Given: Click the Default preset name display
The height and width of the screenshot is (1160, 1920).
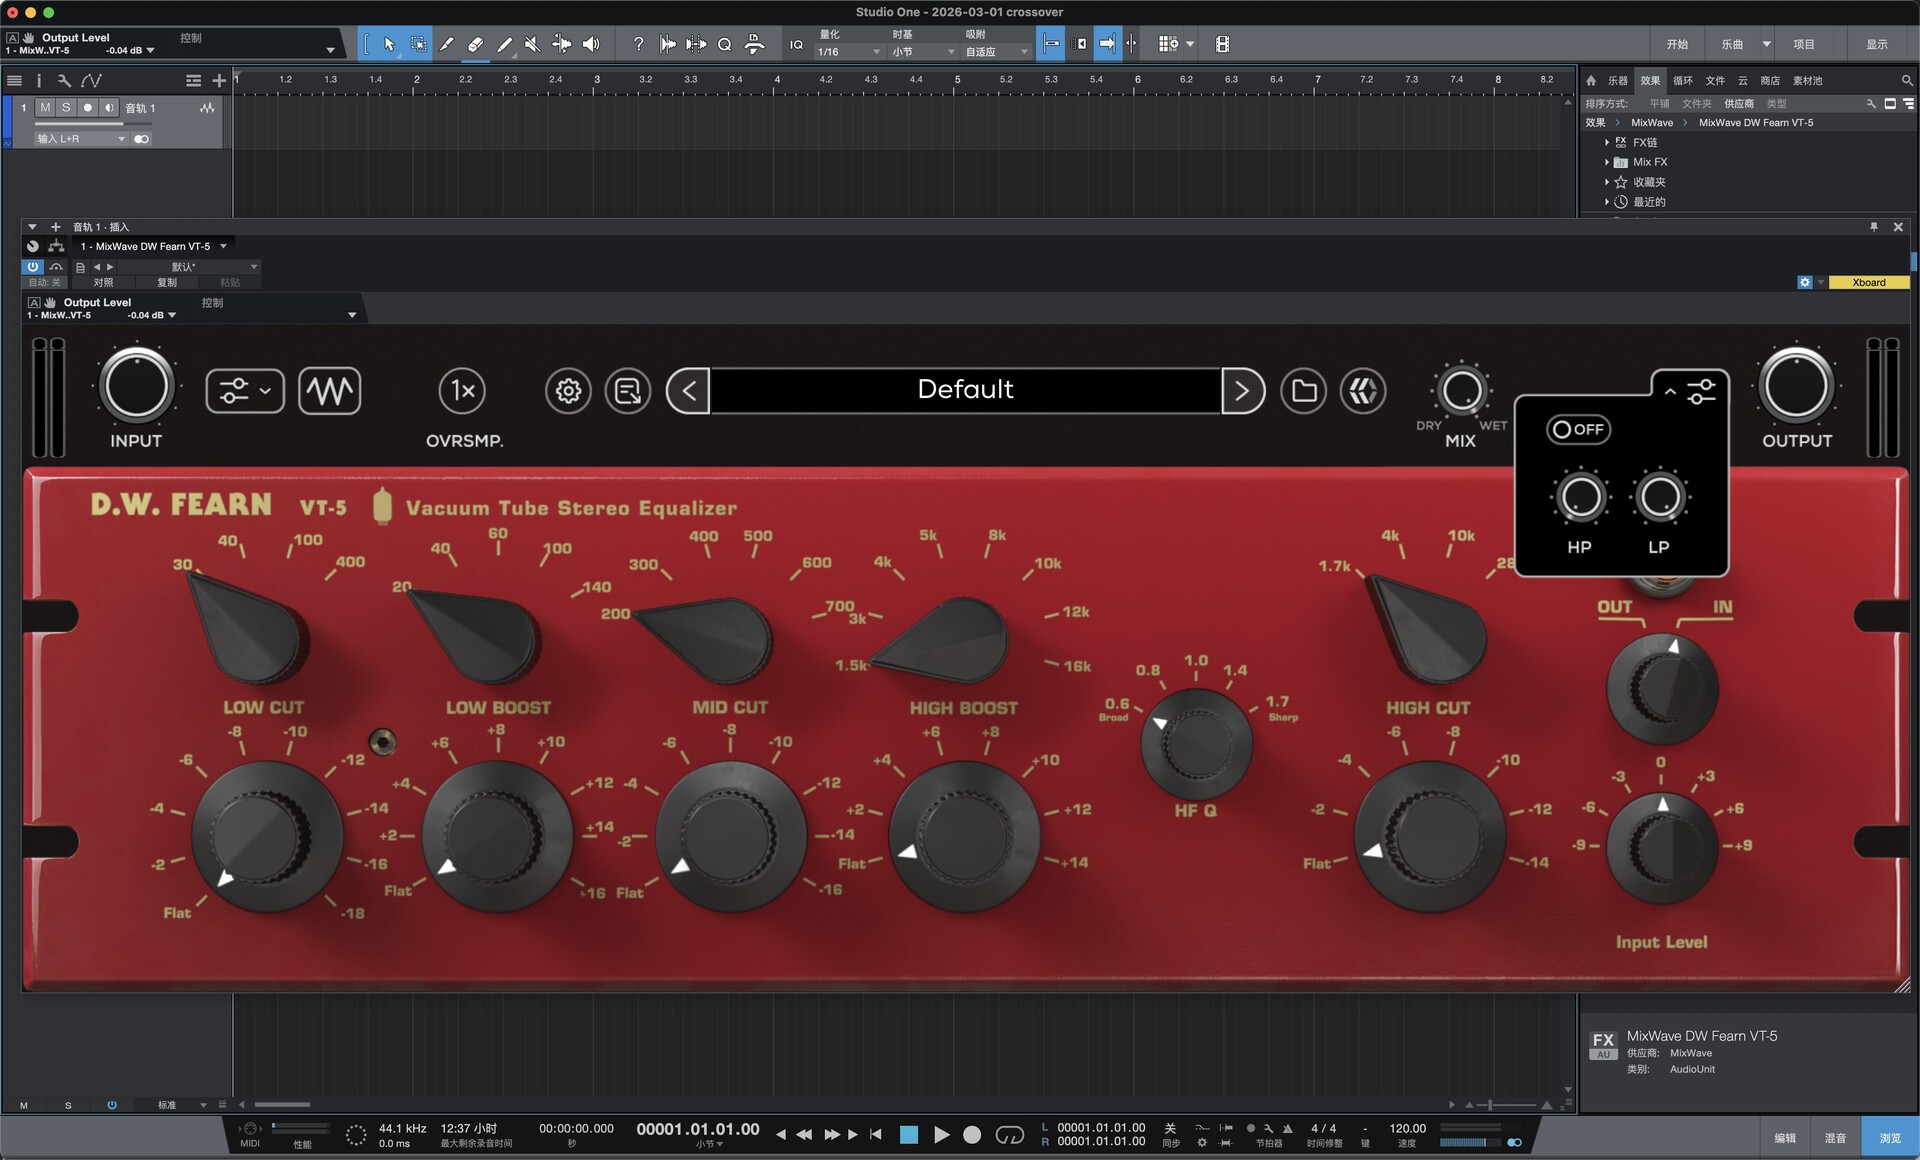Looking at the screenshot, I should [x=963, y=390].
